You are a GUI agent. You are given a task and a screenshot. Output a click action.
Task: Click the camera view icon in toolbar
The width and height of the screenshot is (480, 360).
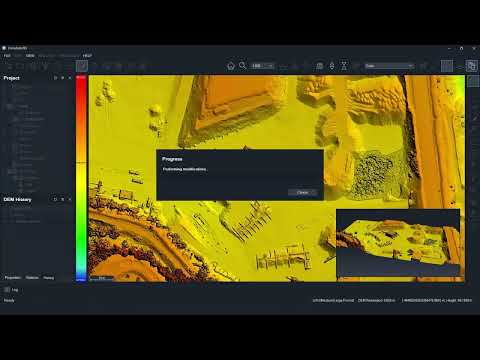[x=319, y=66]
